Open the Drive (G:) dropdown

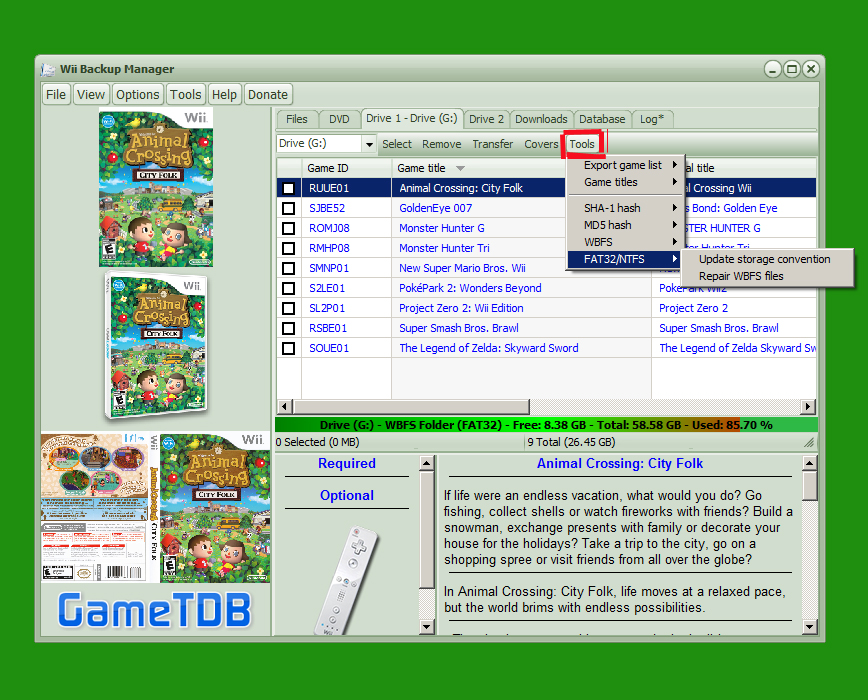[x=369, y=144]
